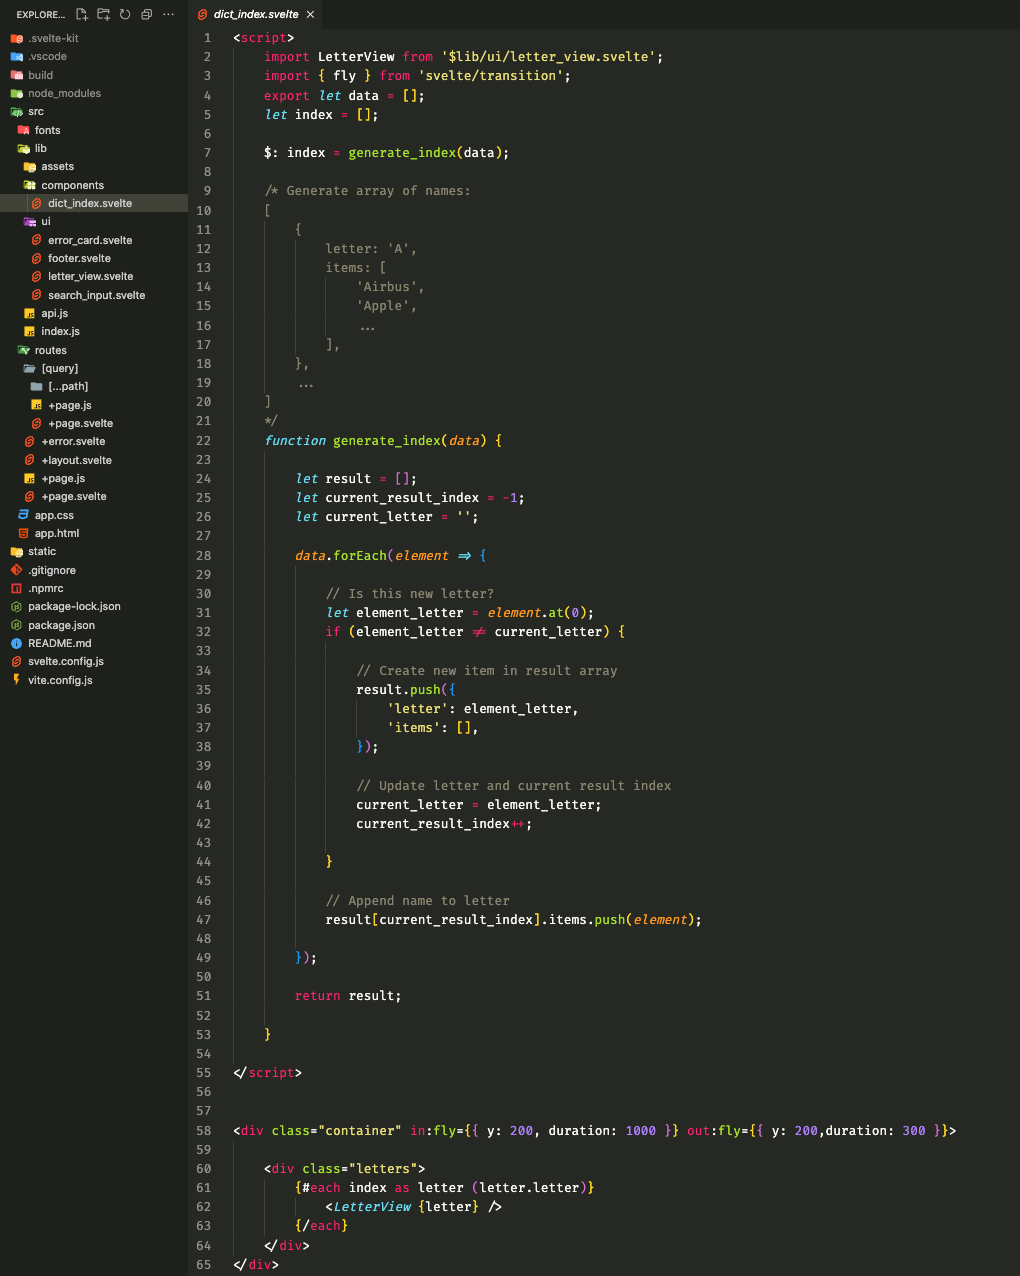The image size is (1020, 1276).
Task: Click the HTML icon beside app.html
Action: click(23, 533)
